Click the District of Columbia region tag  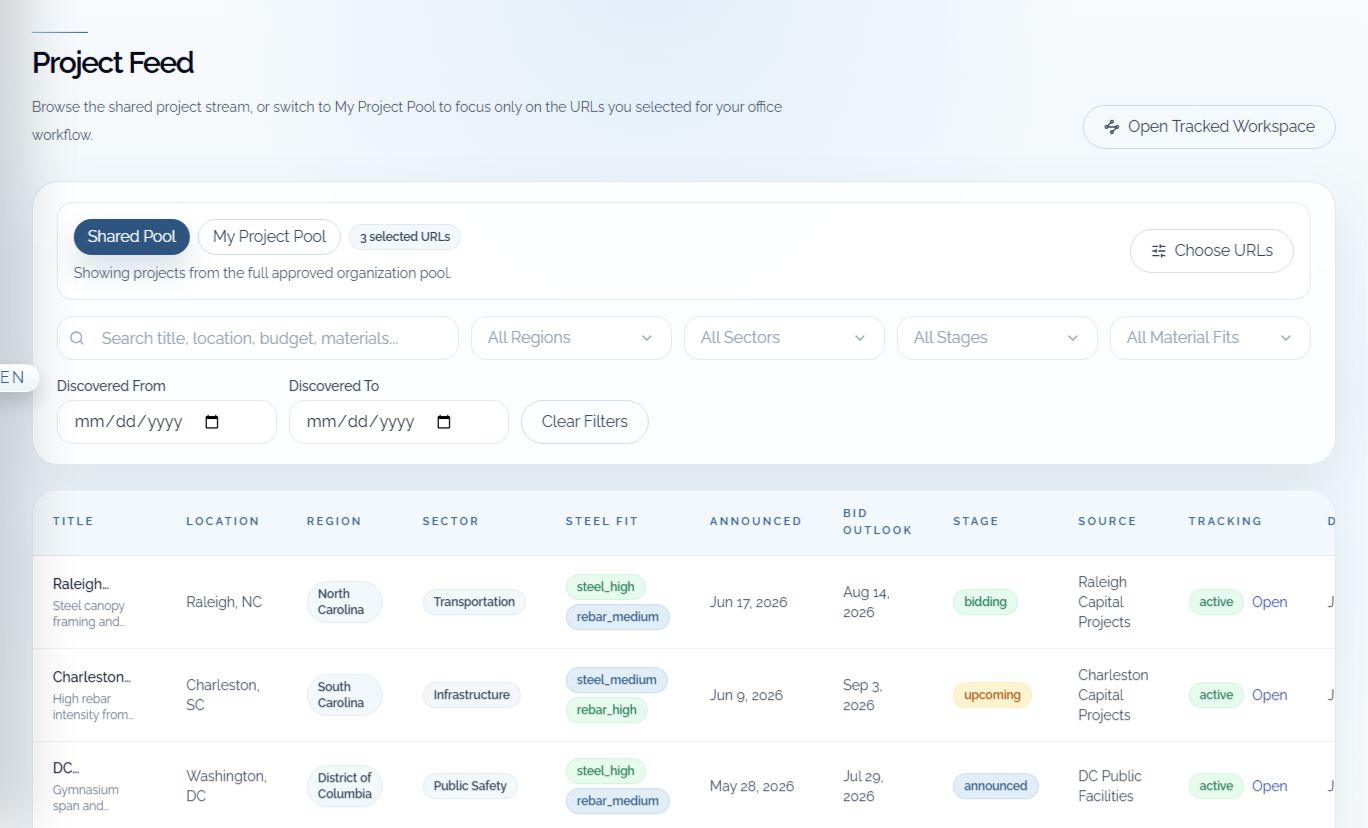(344, 786)
